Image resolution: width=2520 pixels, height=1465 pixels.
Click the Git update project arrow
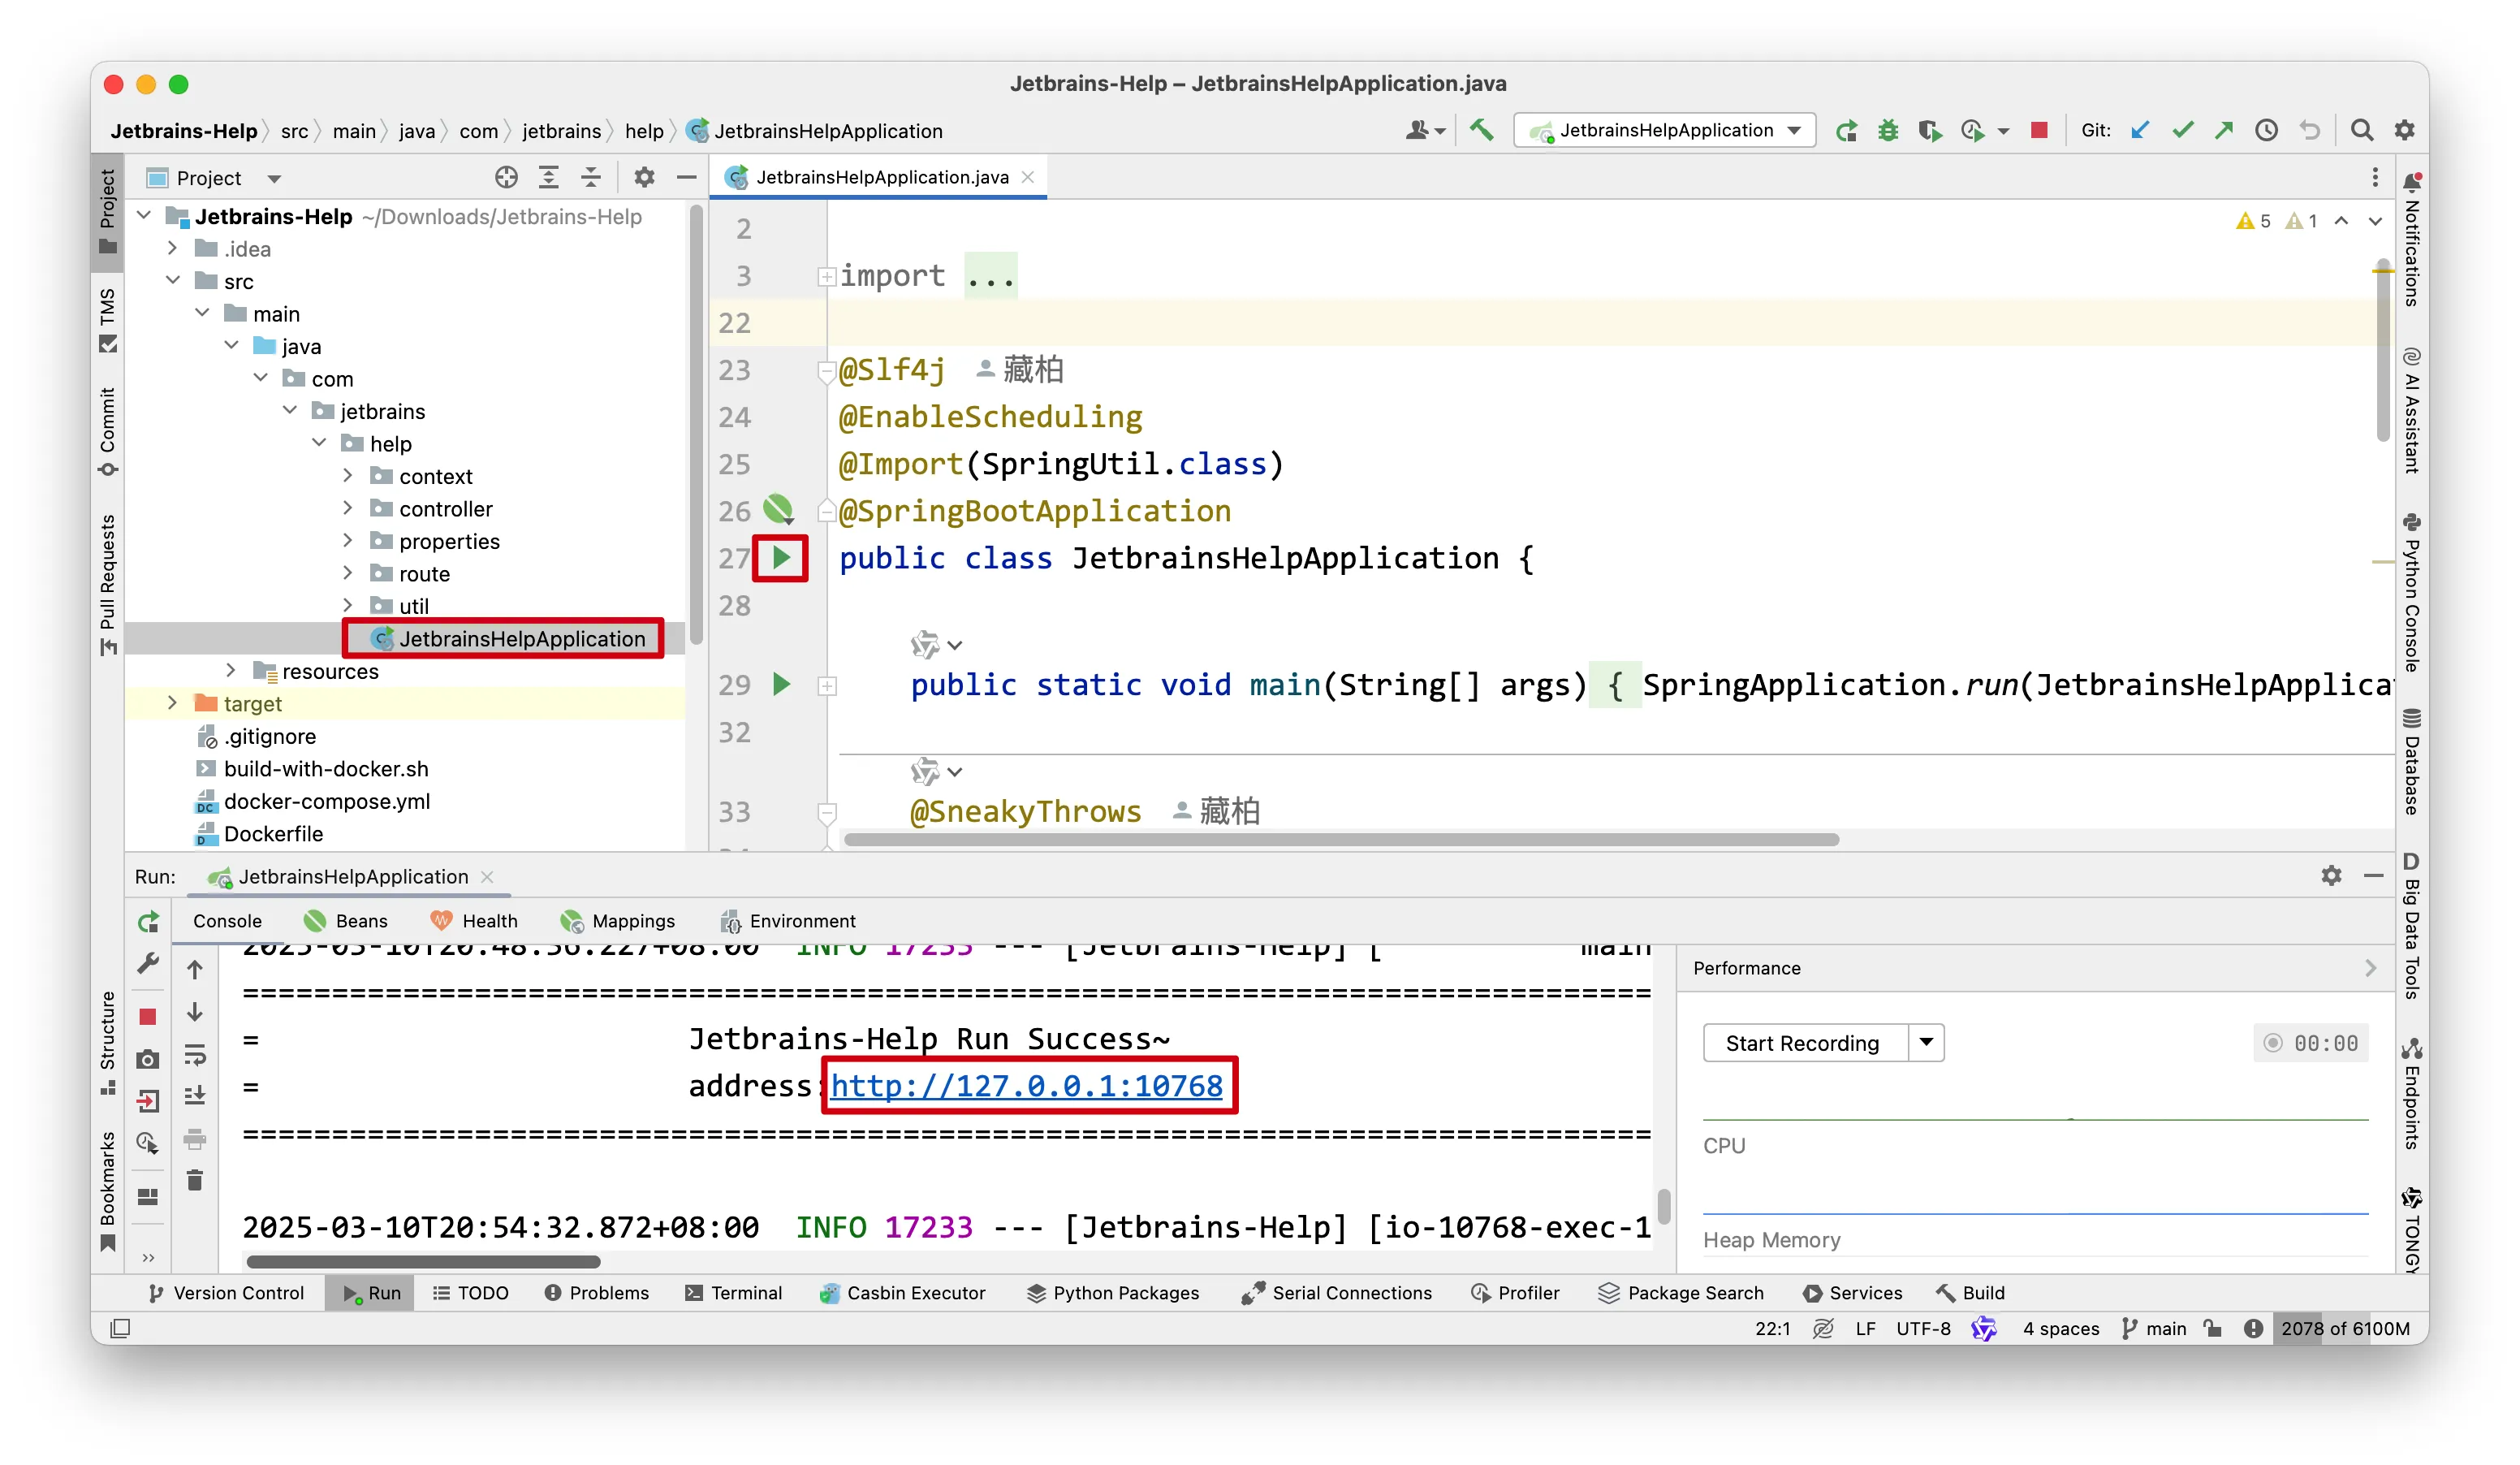[x=2140, y=130]
